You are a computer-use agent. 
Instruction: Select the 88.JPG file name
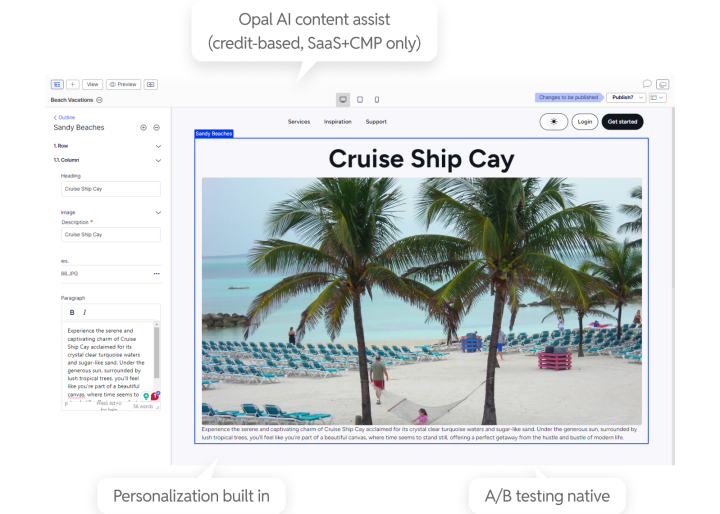(69, 274)
